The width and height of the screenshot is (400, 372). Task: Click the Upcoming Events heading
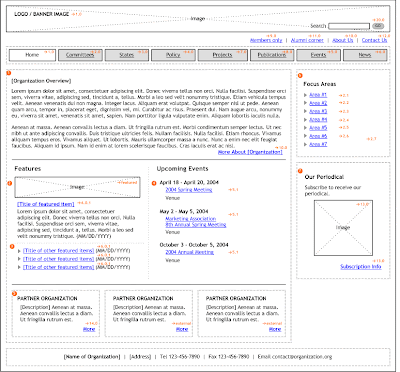pos(182,169)
